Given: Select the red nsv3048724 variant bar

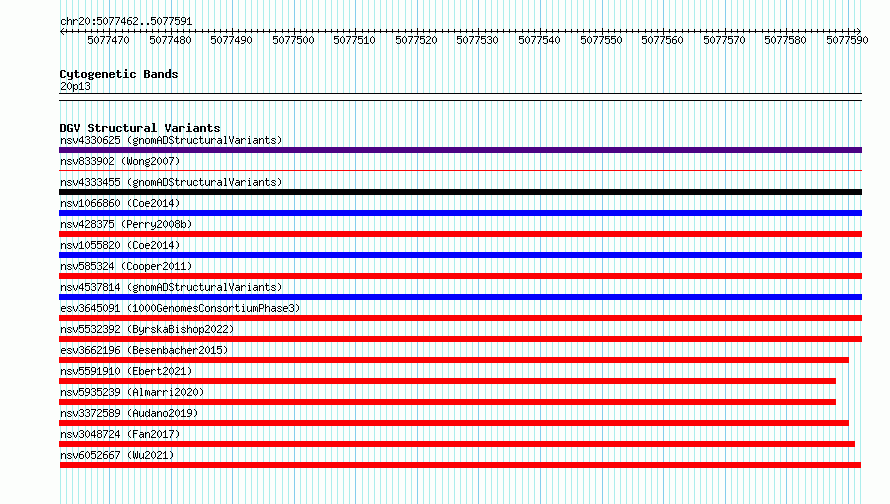Looking at the screenshot, I should 457,444.
